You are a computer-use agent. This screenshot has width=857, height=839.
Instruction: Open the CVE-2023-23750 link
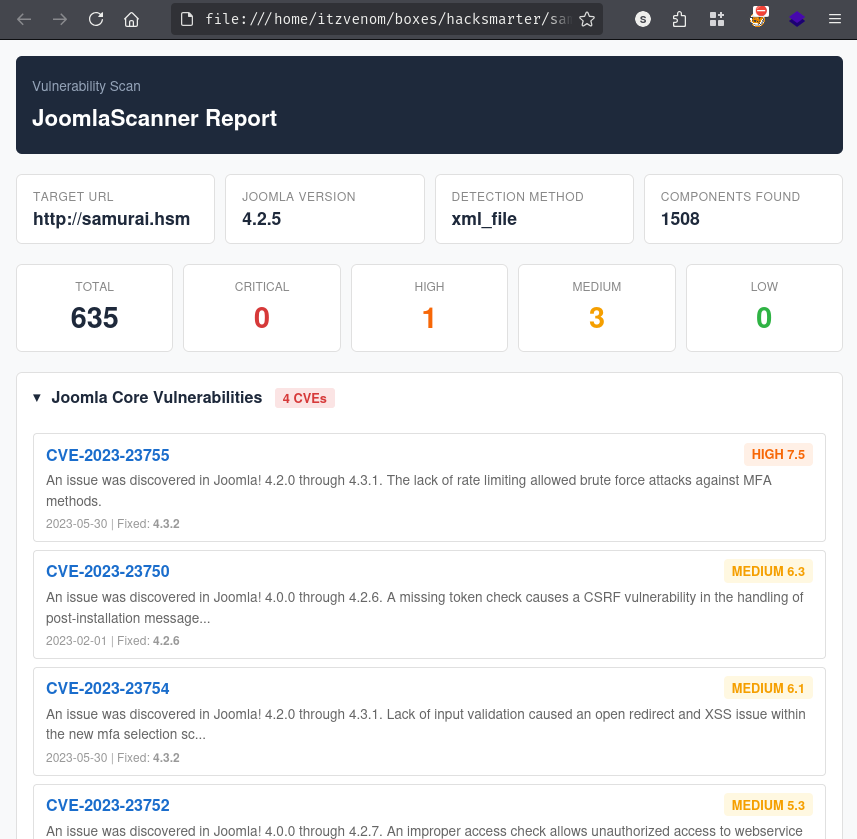coord(108,572)
